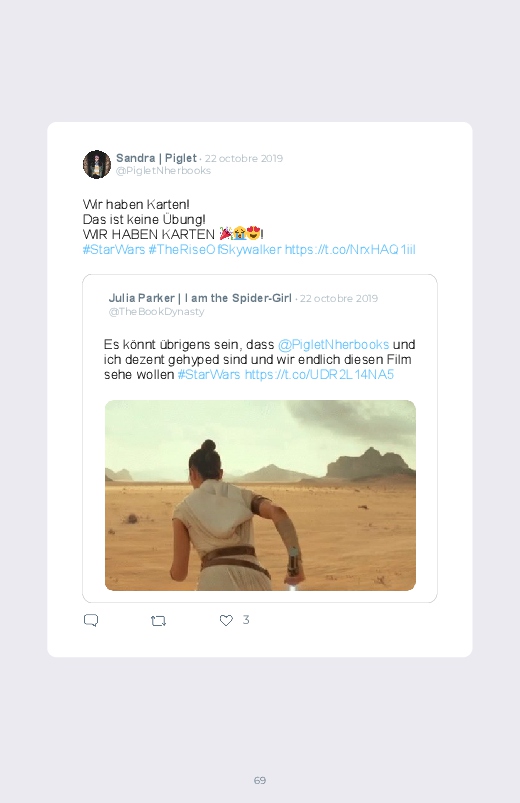Click the quoted tweet date 22 octobre 2019

(339, 299)
